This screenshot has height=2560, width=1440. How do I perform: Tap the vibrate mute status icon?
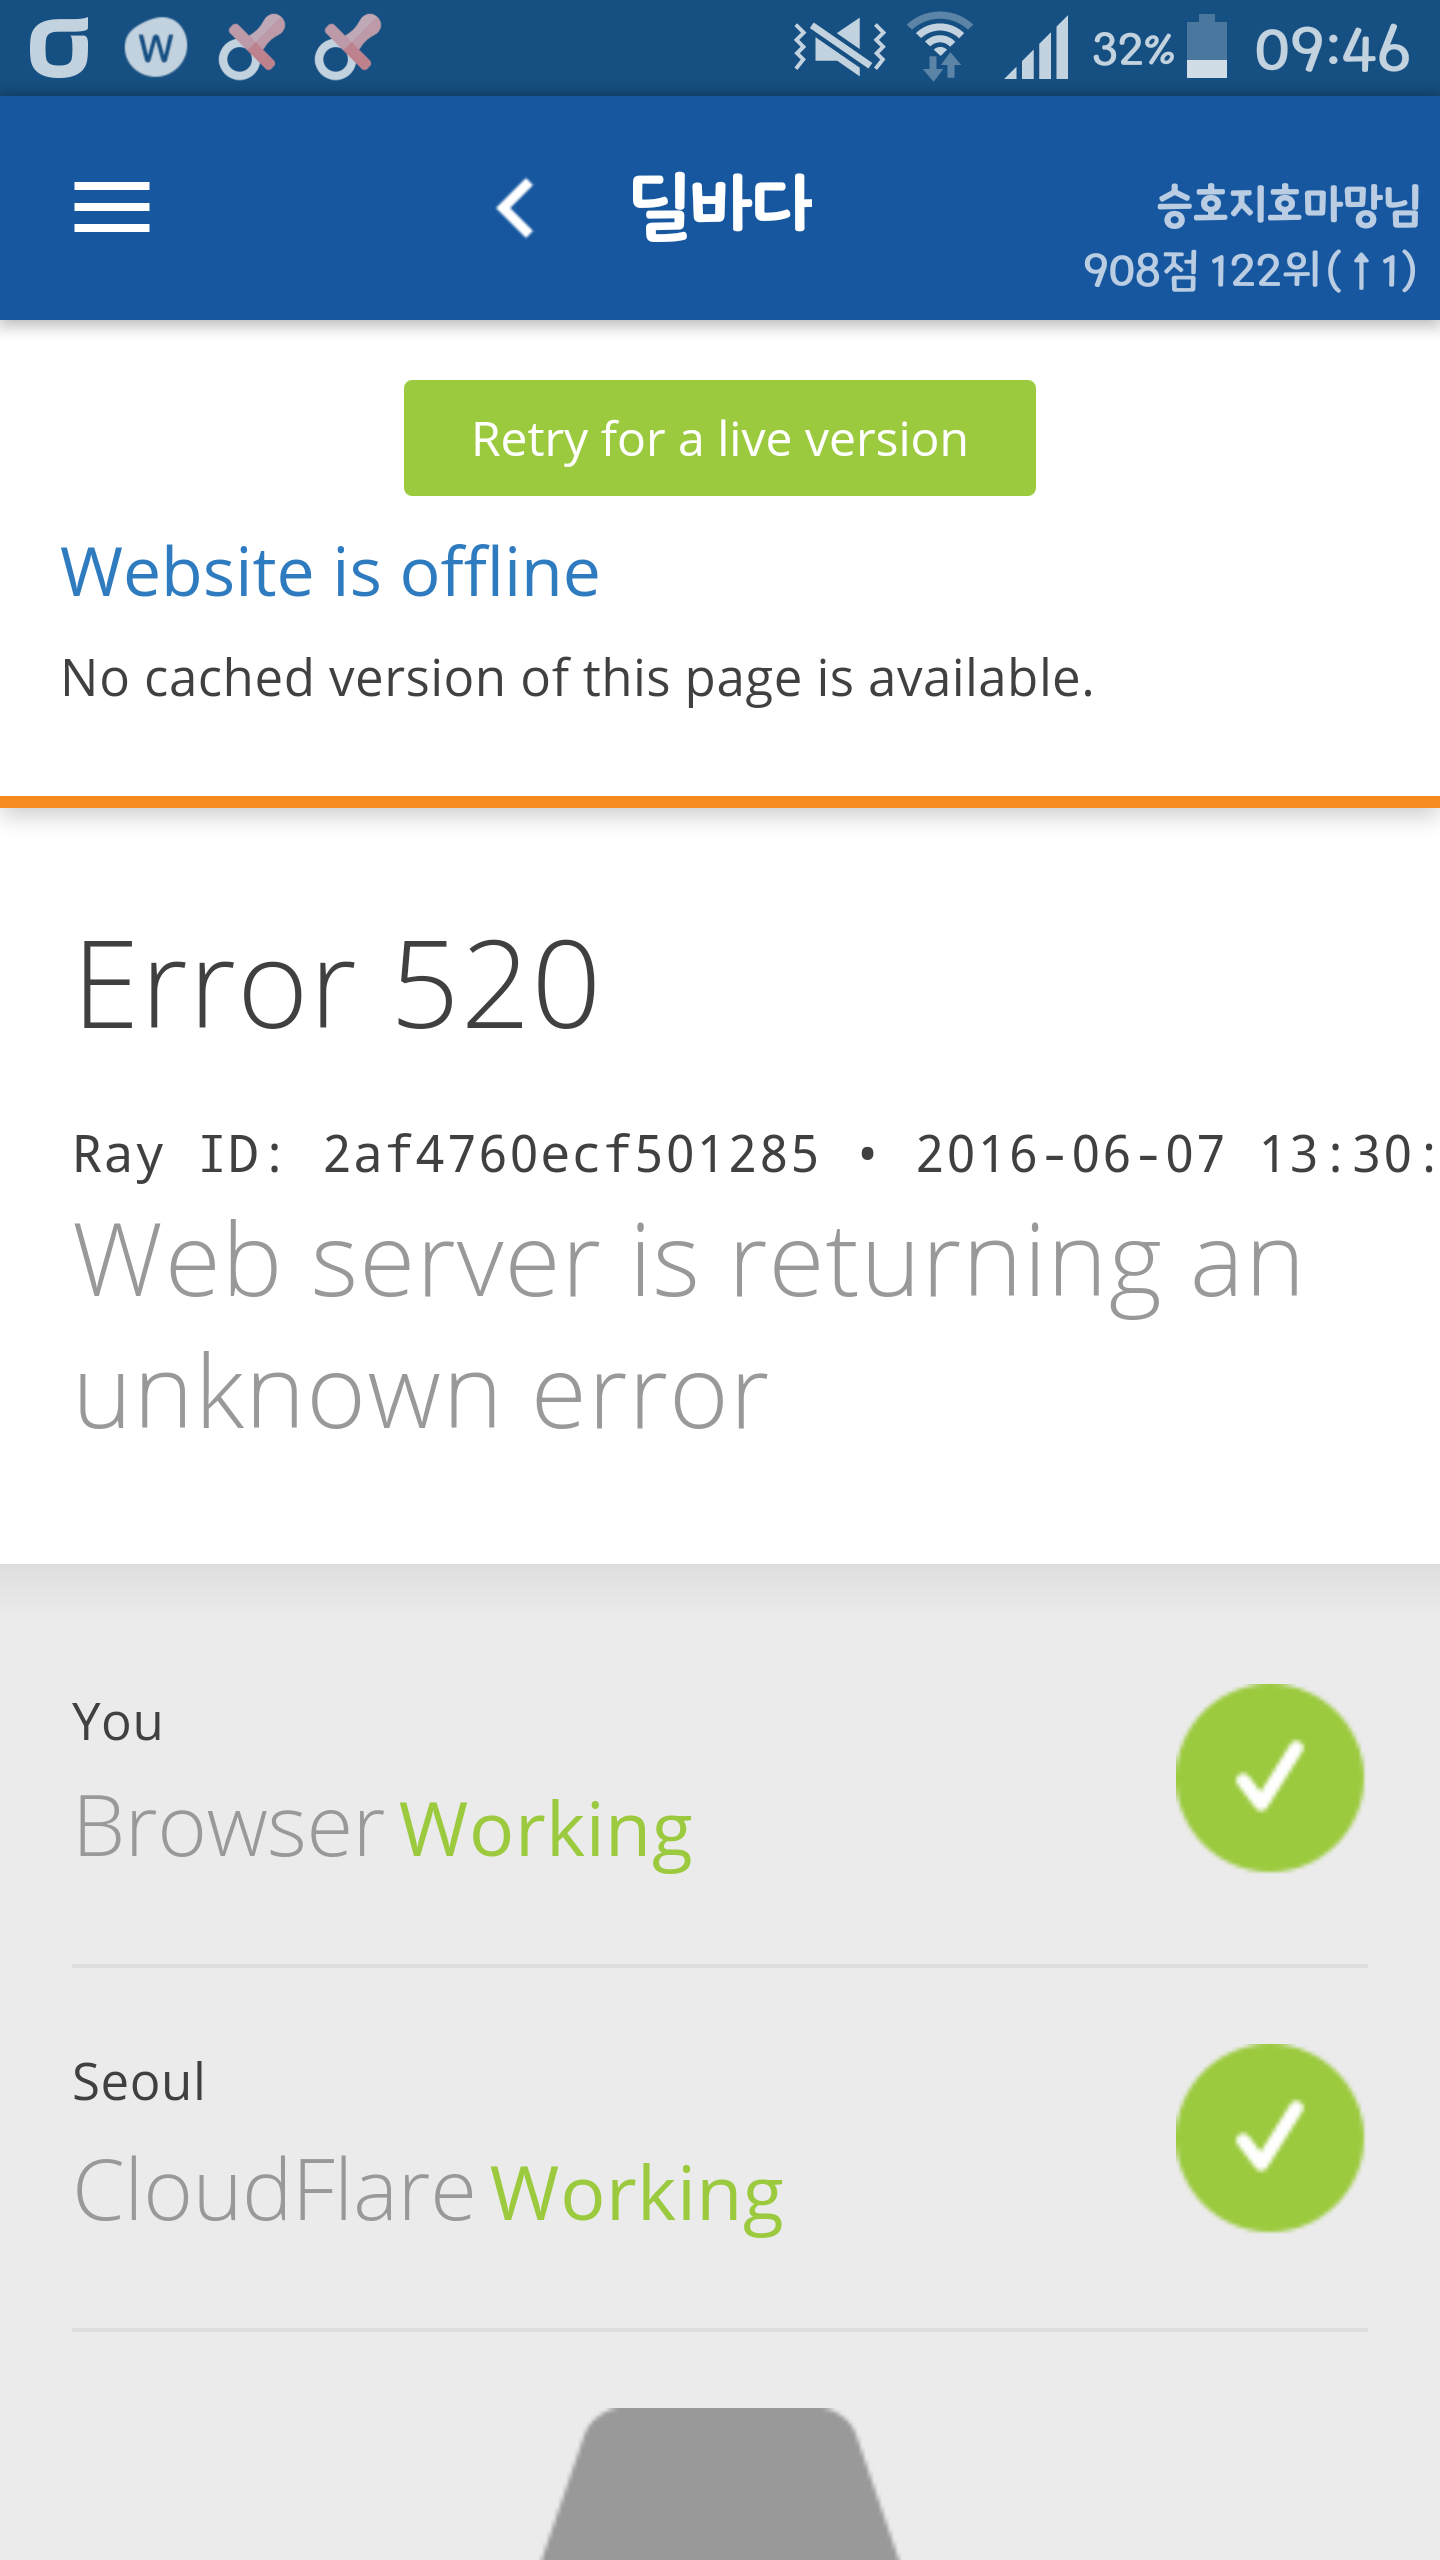pos(839,48)
